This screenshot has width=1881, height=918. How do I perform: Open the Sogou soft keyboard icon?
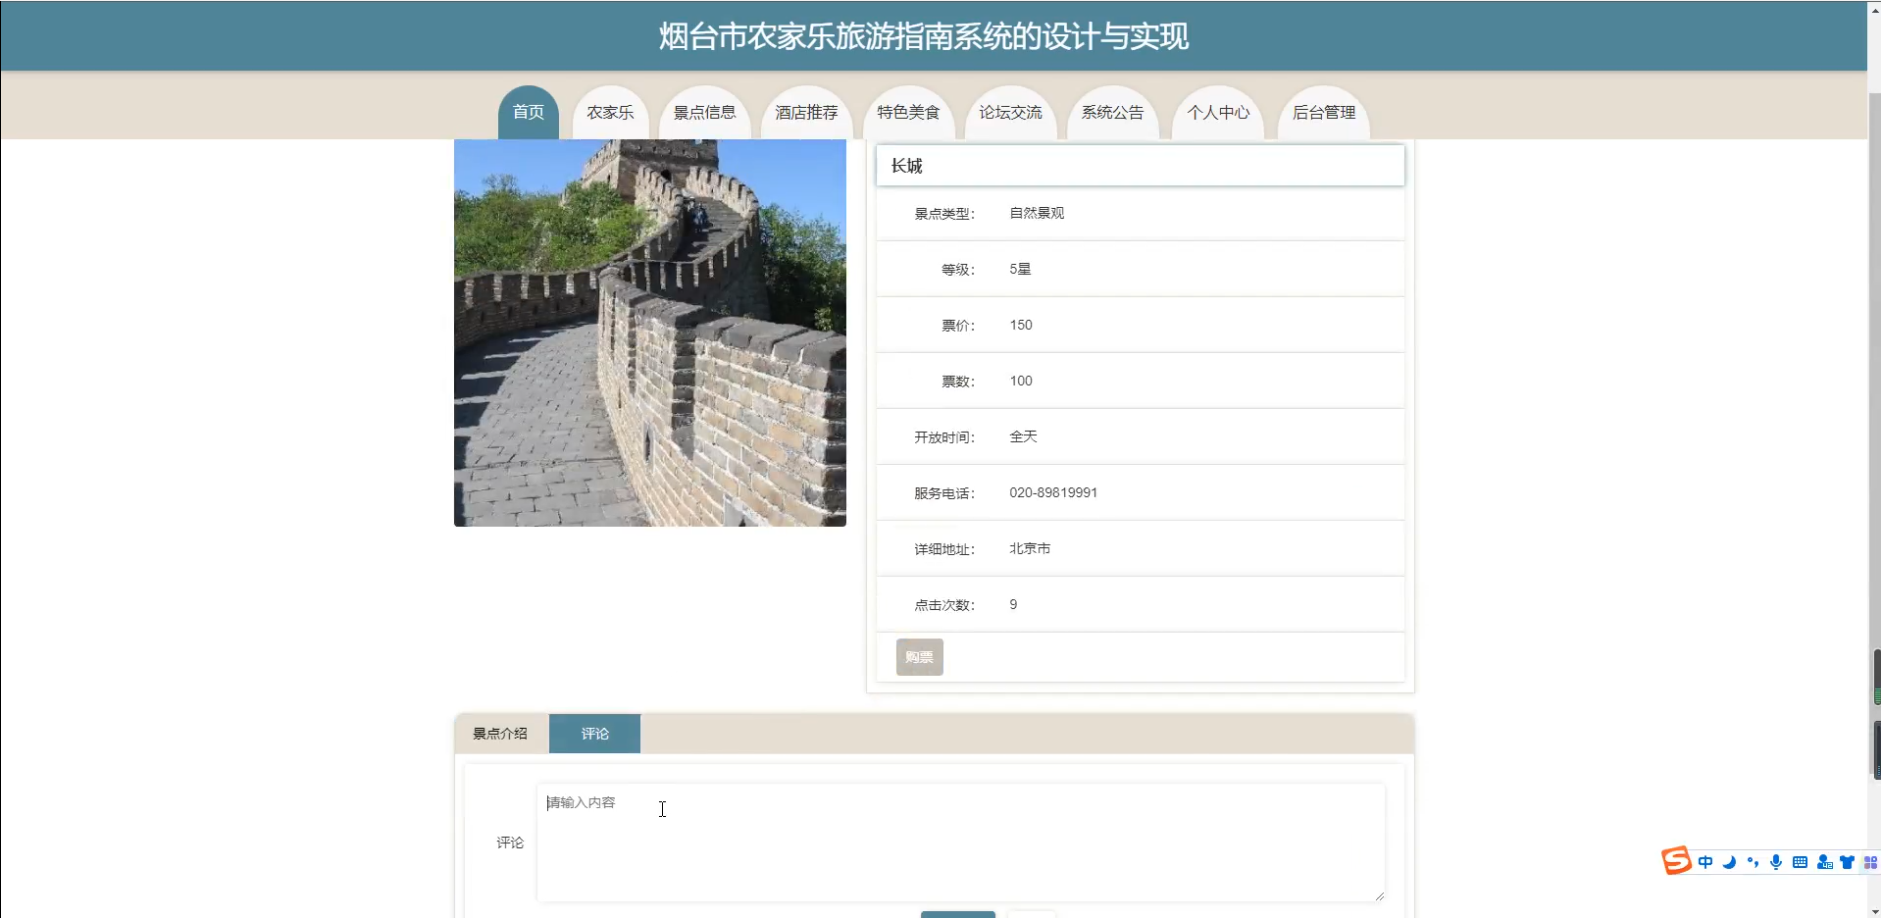(x=1800, y=862)
